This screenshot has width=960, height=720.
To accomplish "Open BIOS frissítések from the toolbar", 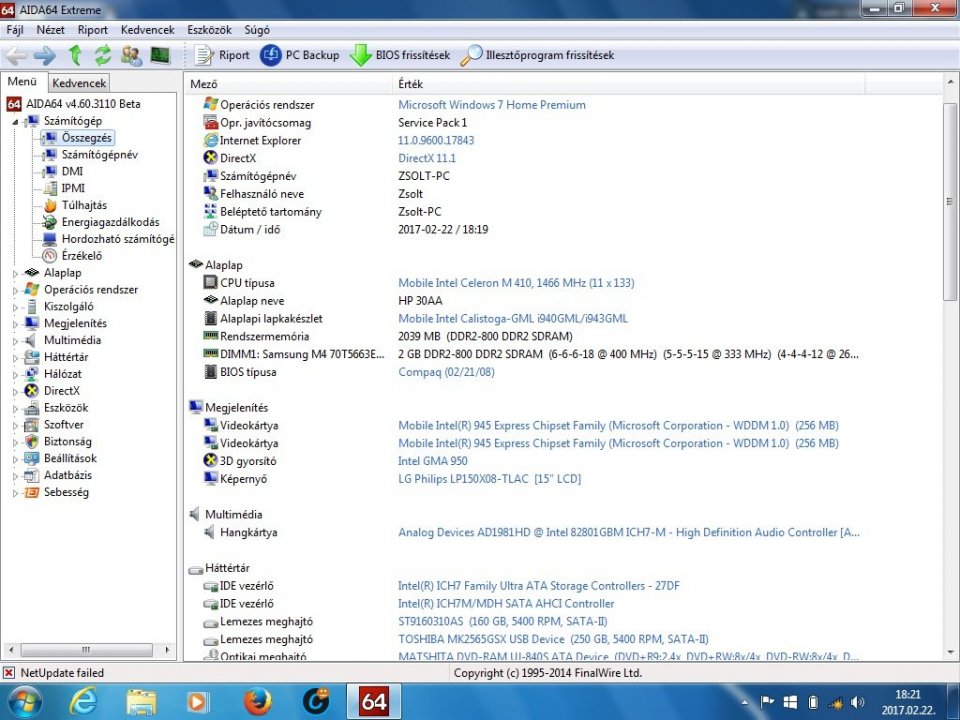I will (x=400, y=56).
